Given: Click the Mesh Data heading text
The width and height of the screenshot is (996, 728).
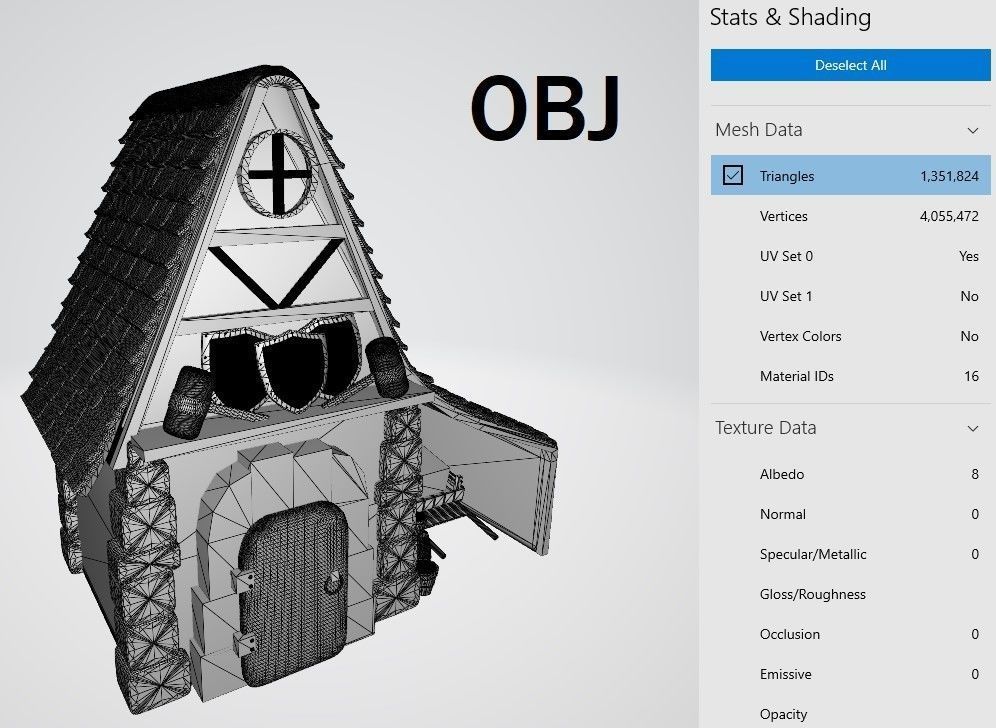Looking at the screenshot, I should [x=758, y=130].
